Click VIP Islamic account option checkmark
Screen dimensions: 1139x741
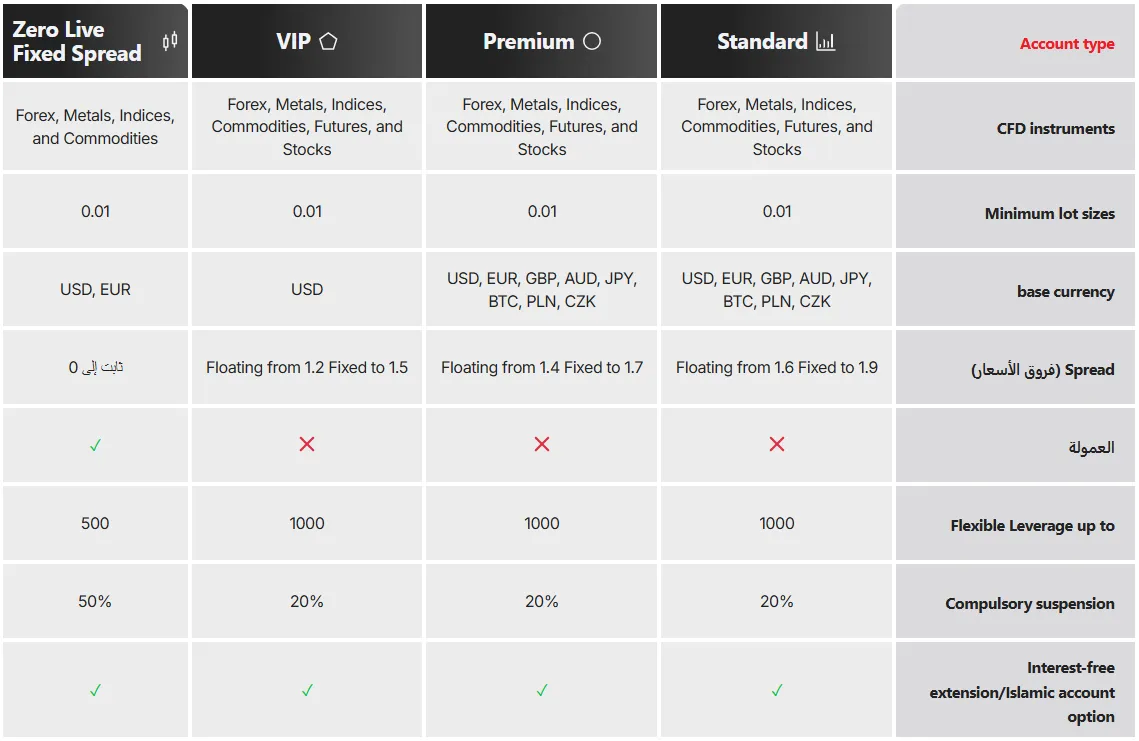(x=307, y=690)
